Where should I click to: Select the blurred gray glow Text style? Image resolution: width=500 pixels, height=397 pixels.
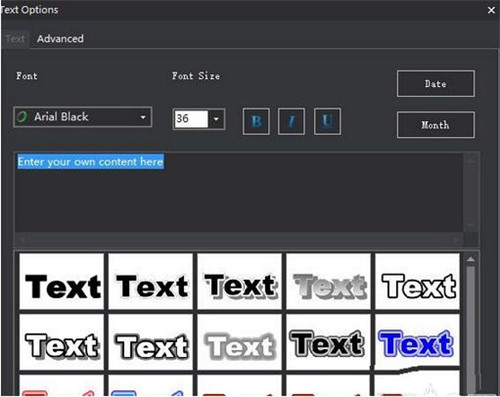coord(239,342)
